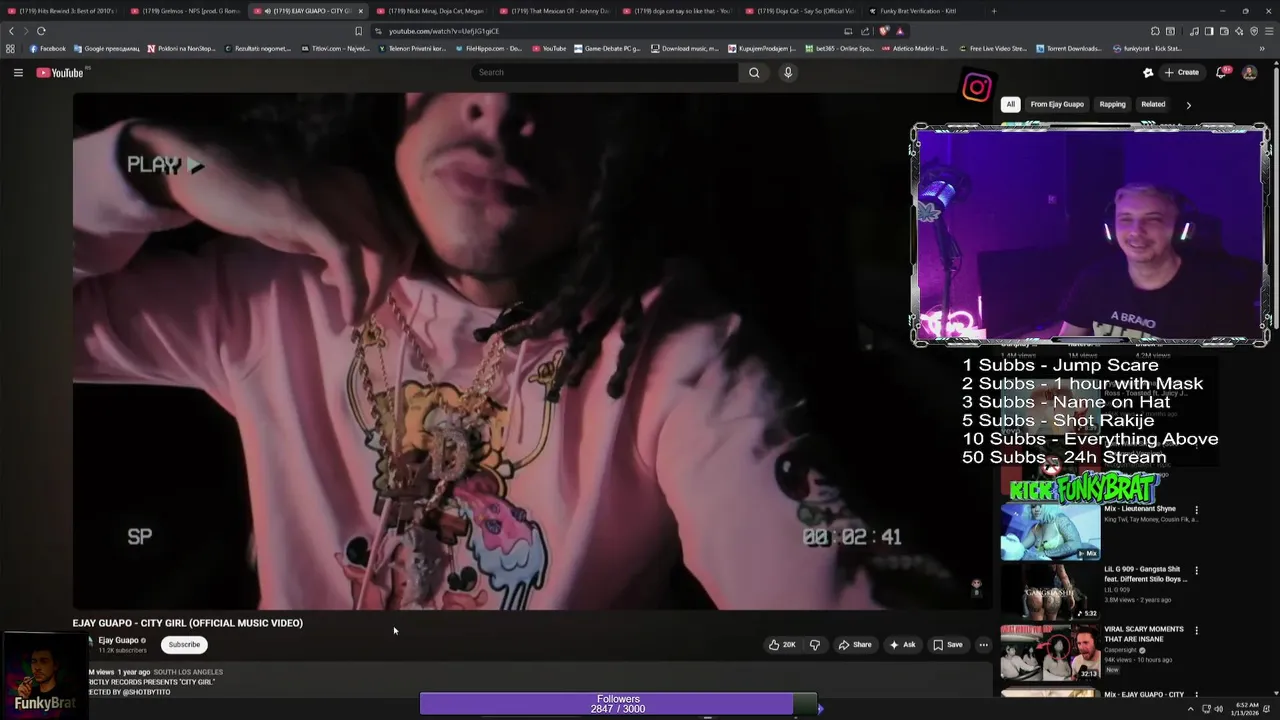The image size is (1280, 720).
Task: Click the volume icon in system tray
Action: (x=1218, y=708)
